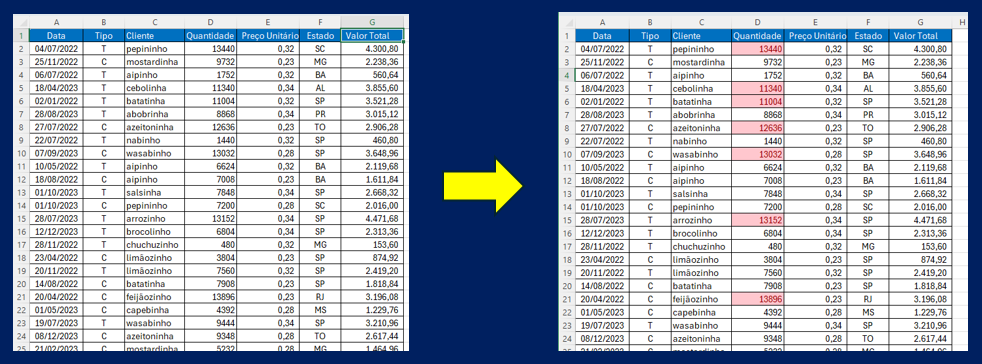
Task: Select 'Estado' header in right spreadsheet
Action: 867,36
